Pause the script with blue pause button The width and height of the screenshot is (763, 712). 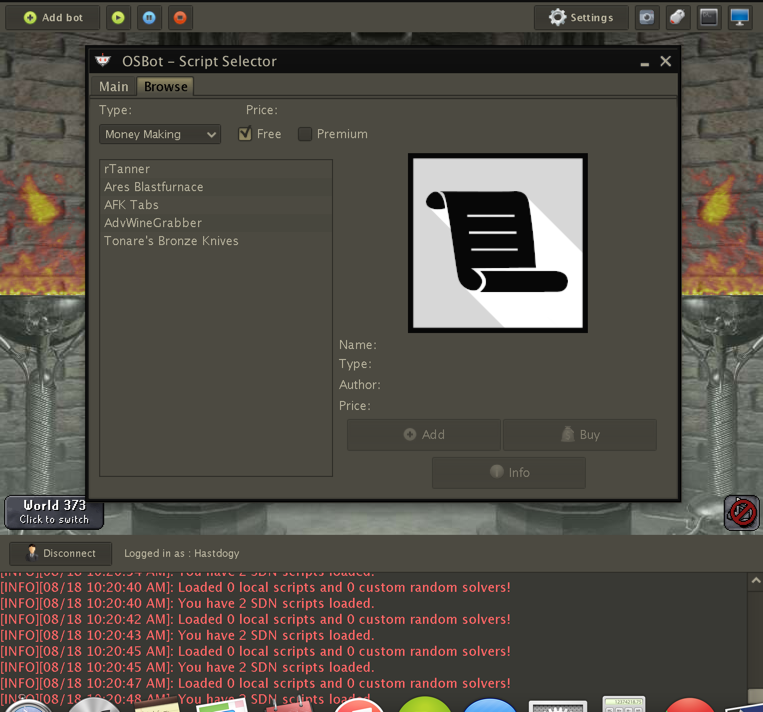point(149,18)
